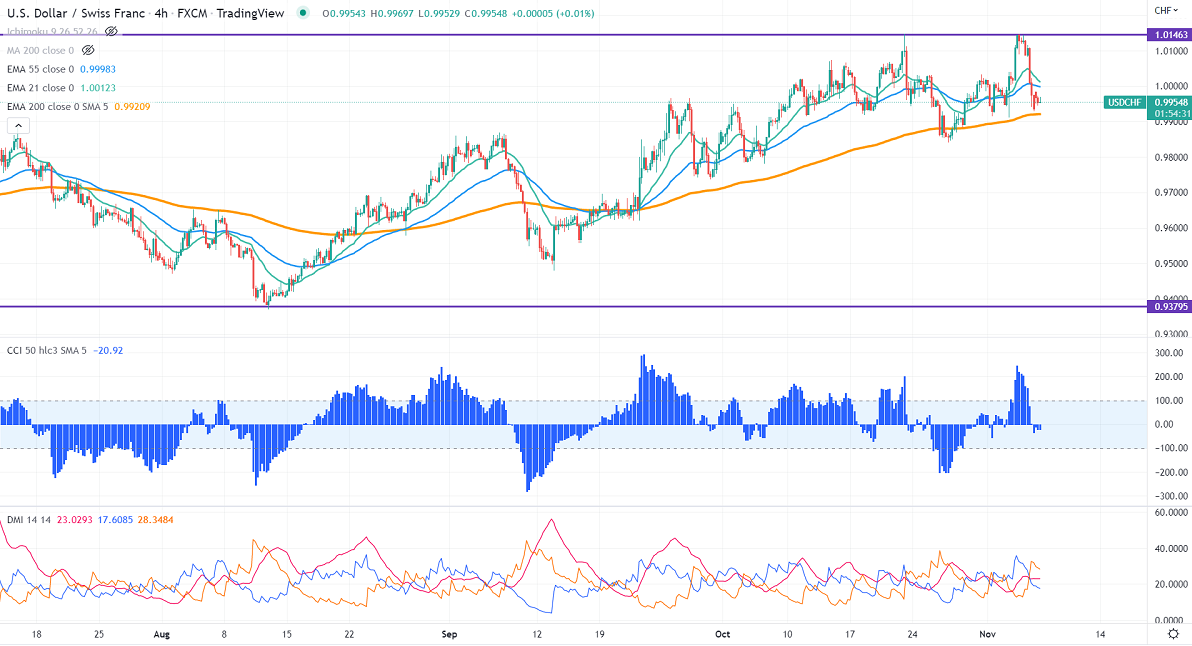The height and width of the screenshot is (646, 1192).
Task: Click the CCI value -20.92
Action: (x=108, y=350)
